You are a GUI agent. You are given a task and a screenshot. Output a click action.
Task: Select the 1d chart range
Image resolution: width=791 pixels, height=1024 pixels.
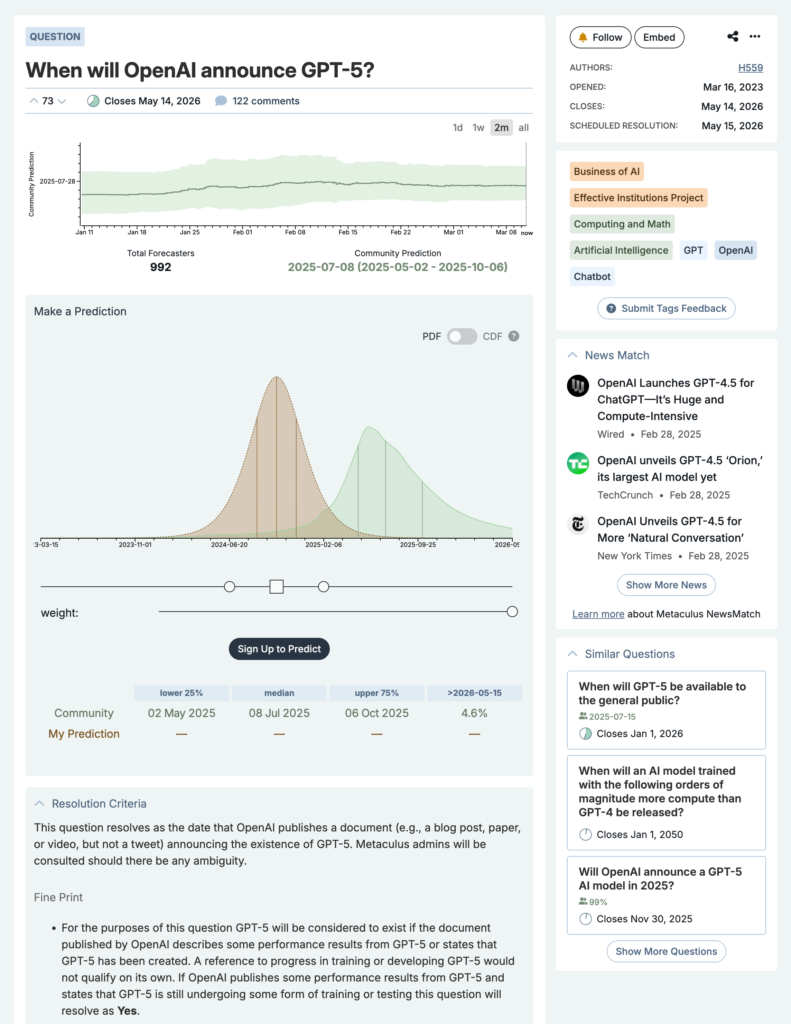[x=458, y=128]
